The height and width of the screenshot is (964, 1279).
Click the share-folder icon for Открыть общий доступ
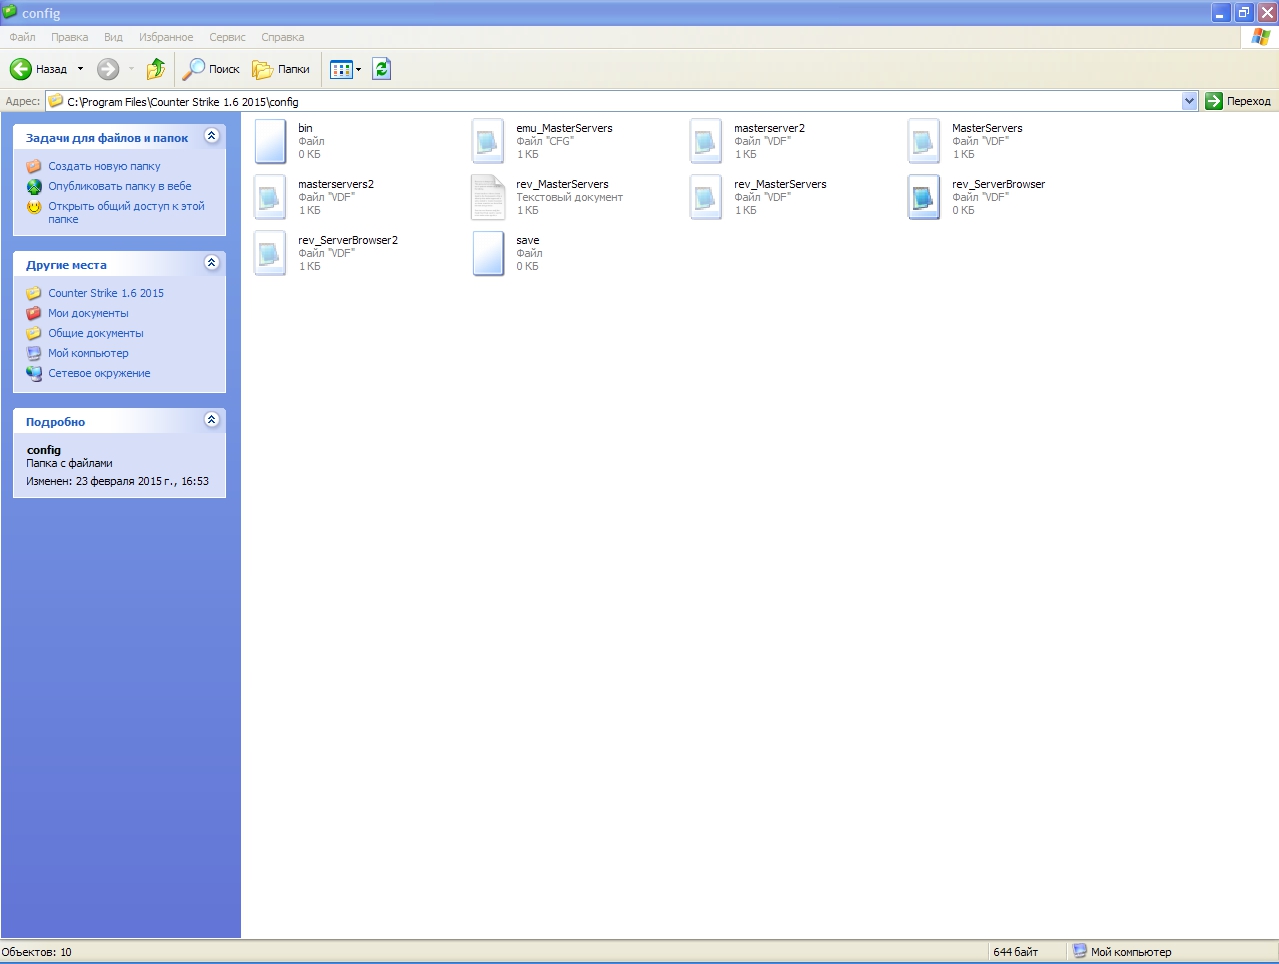[34, 207]
